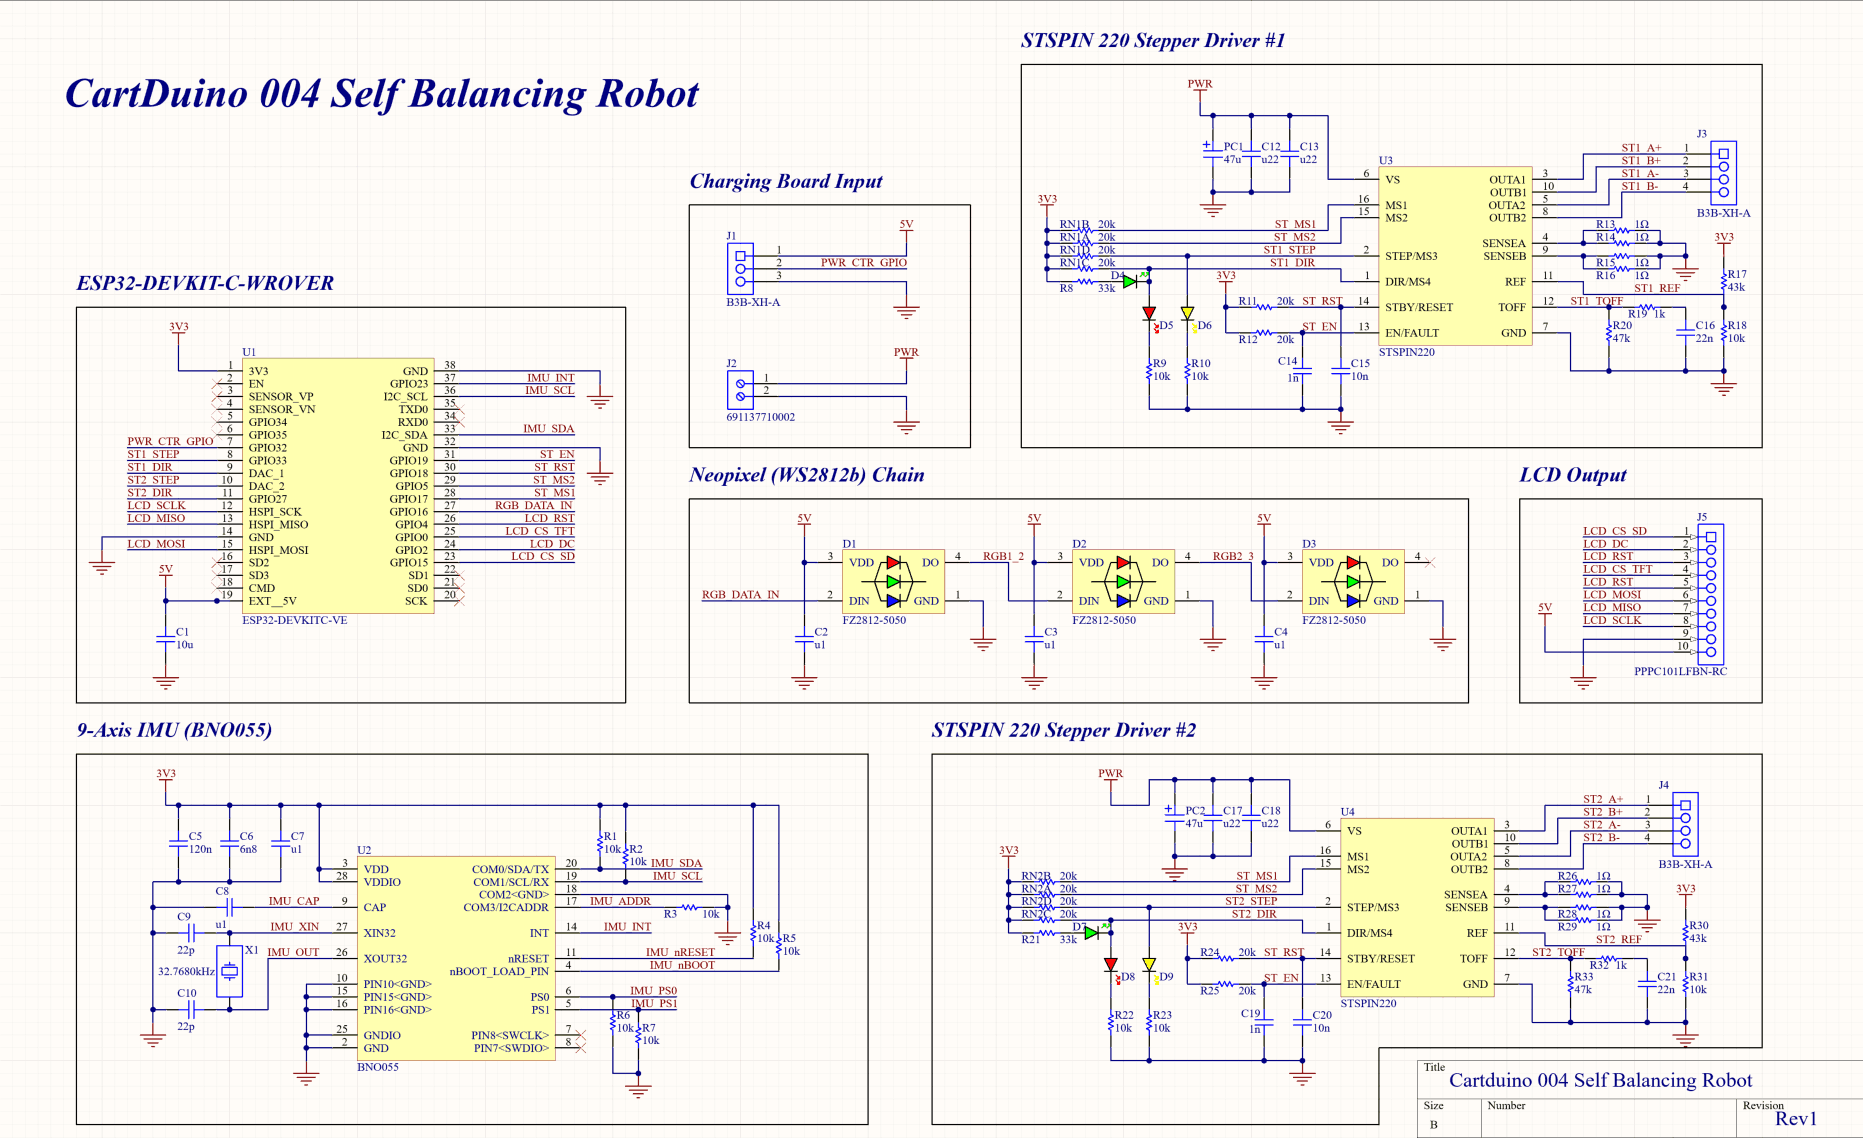
Task: Select capacitor C16 22n symbol
Action: pos(1686,332)
